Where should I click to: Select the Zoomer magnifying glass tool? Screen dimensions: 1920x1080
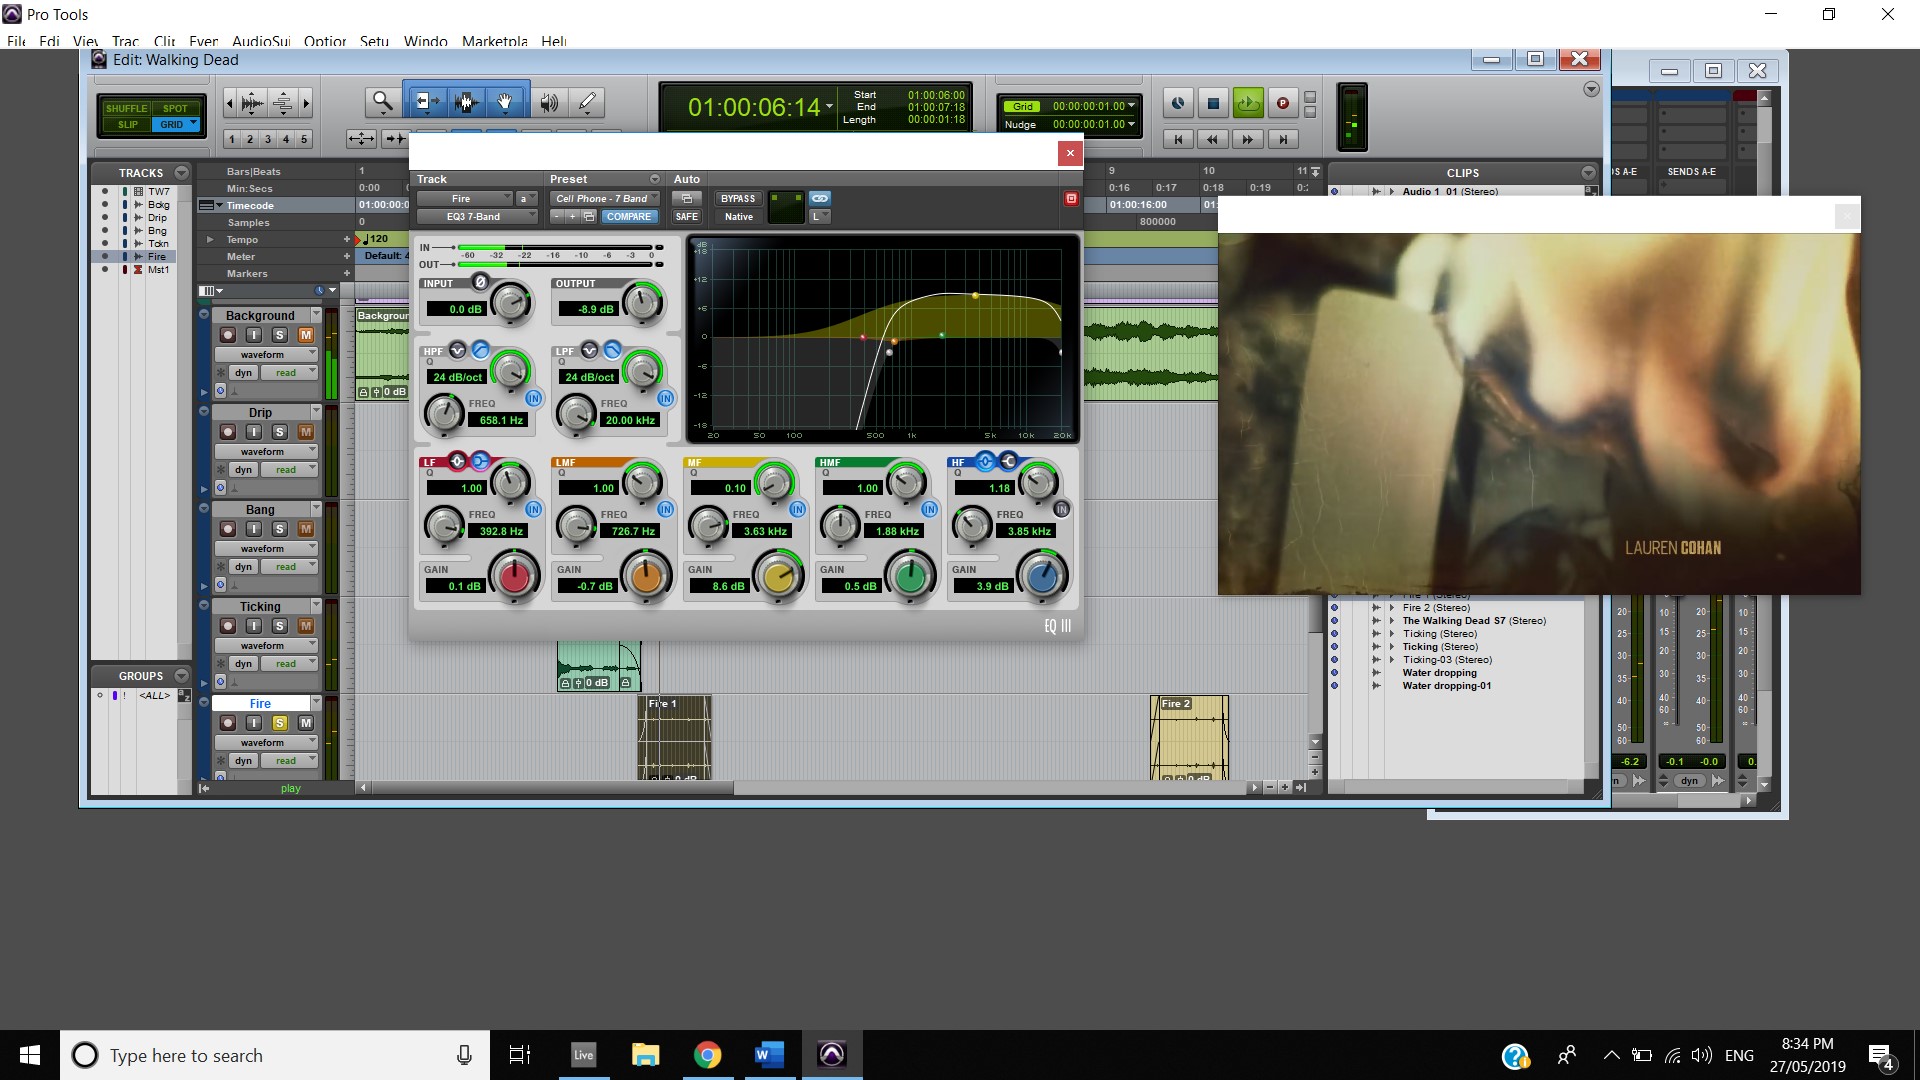(x=382, y=102)
